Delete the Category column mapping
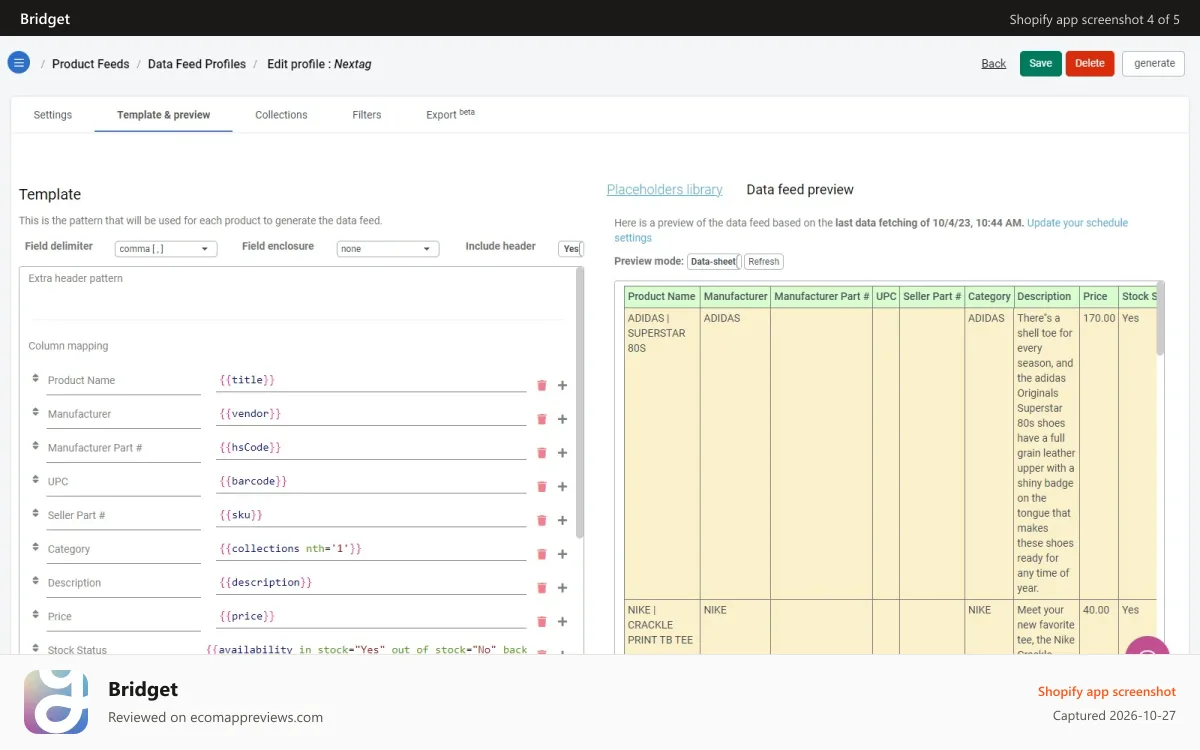Screen dimensions: 1200x750 [542, 554]
